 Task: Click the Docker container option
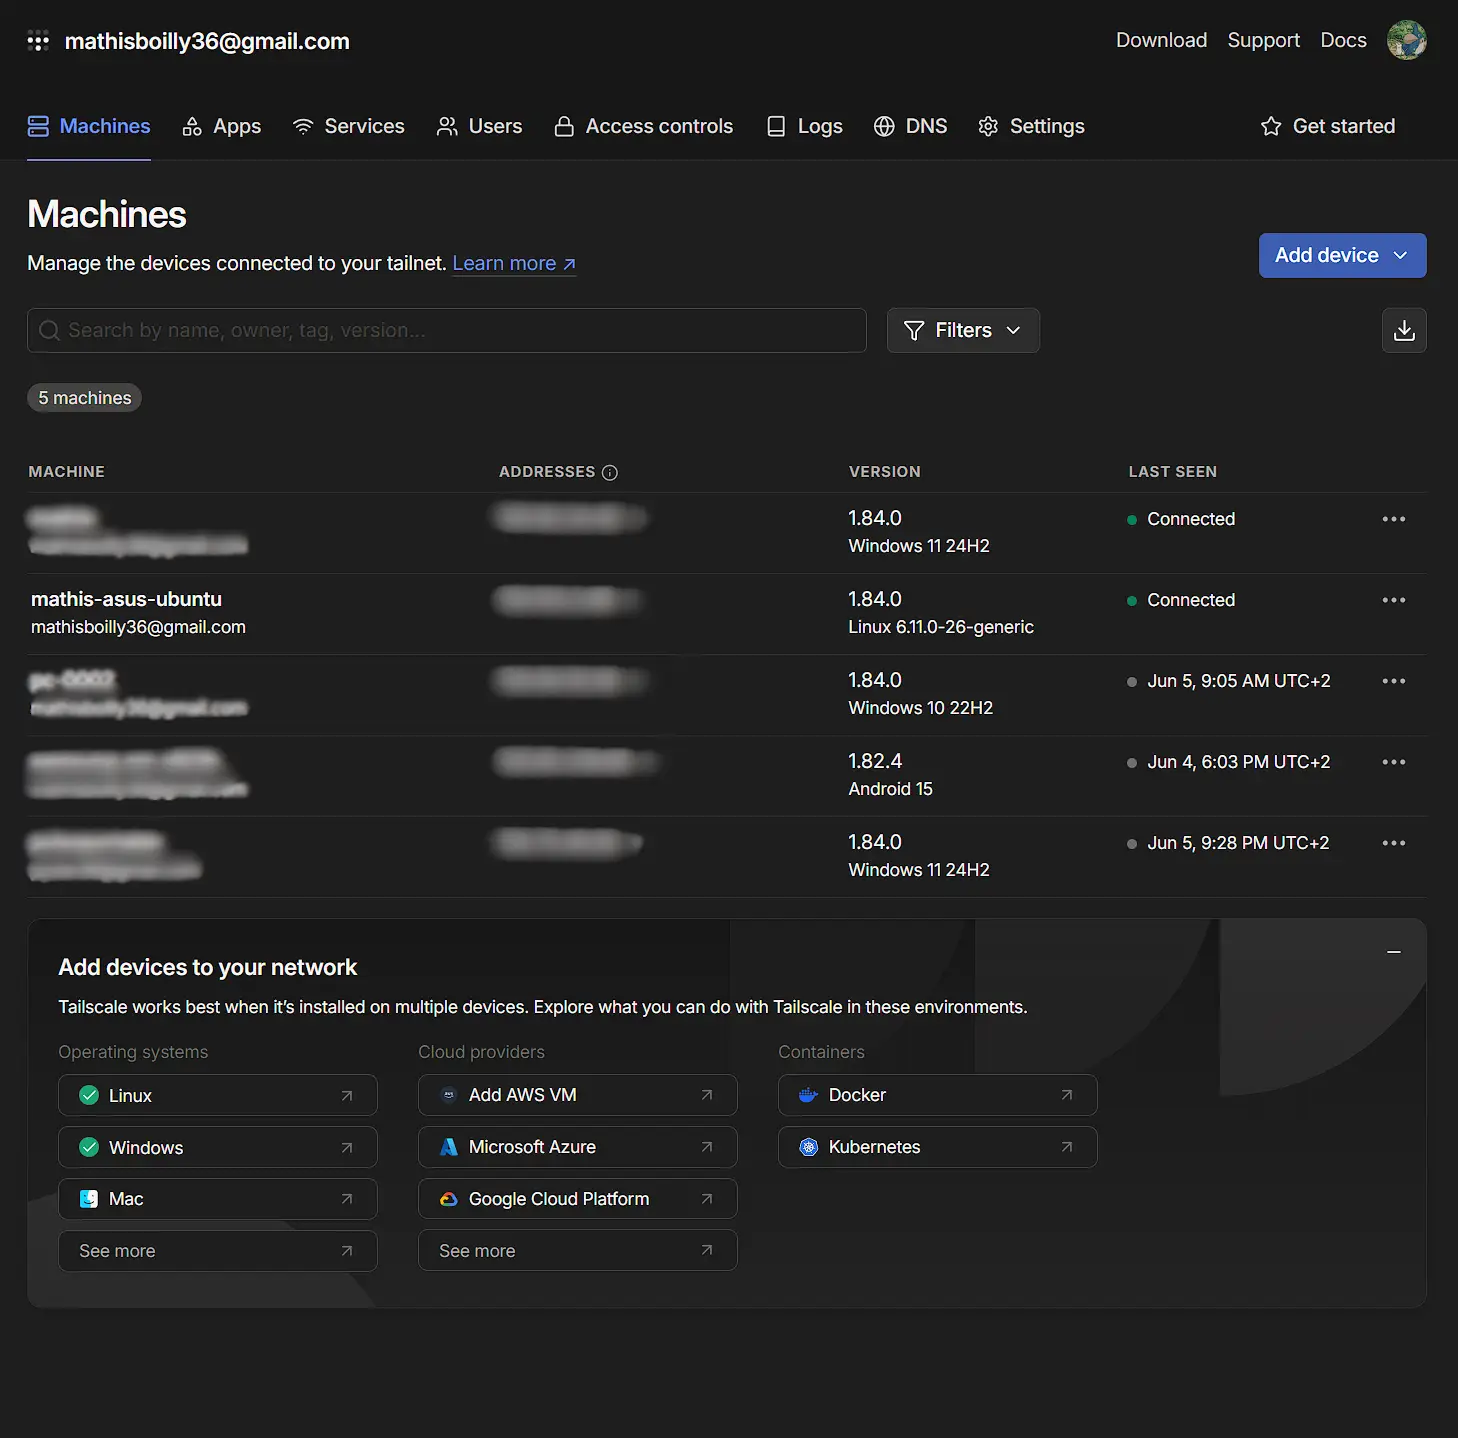click(x=937, y=1095)
